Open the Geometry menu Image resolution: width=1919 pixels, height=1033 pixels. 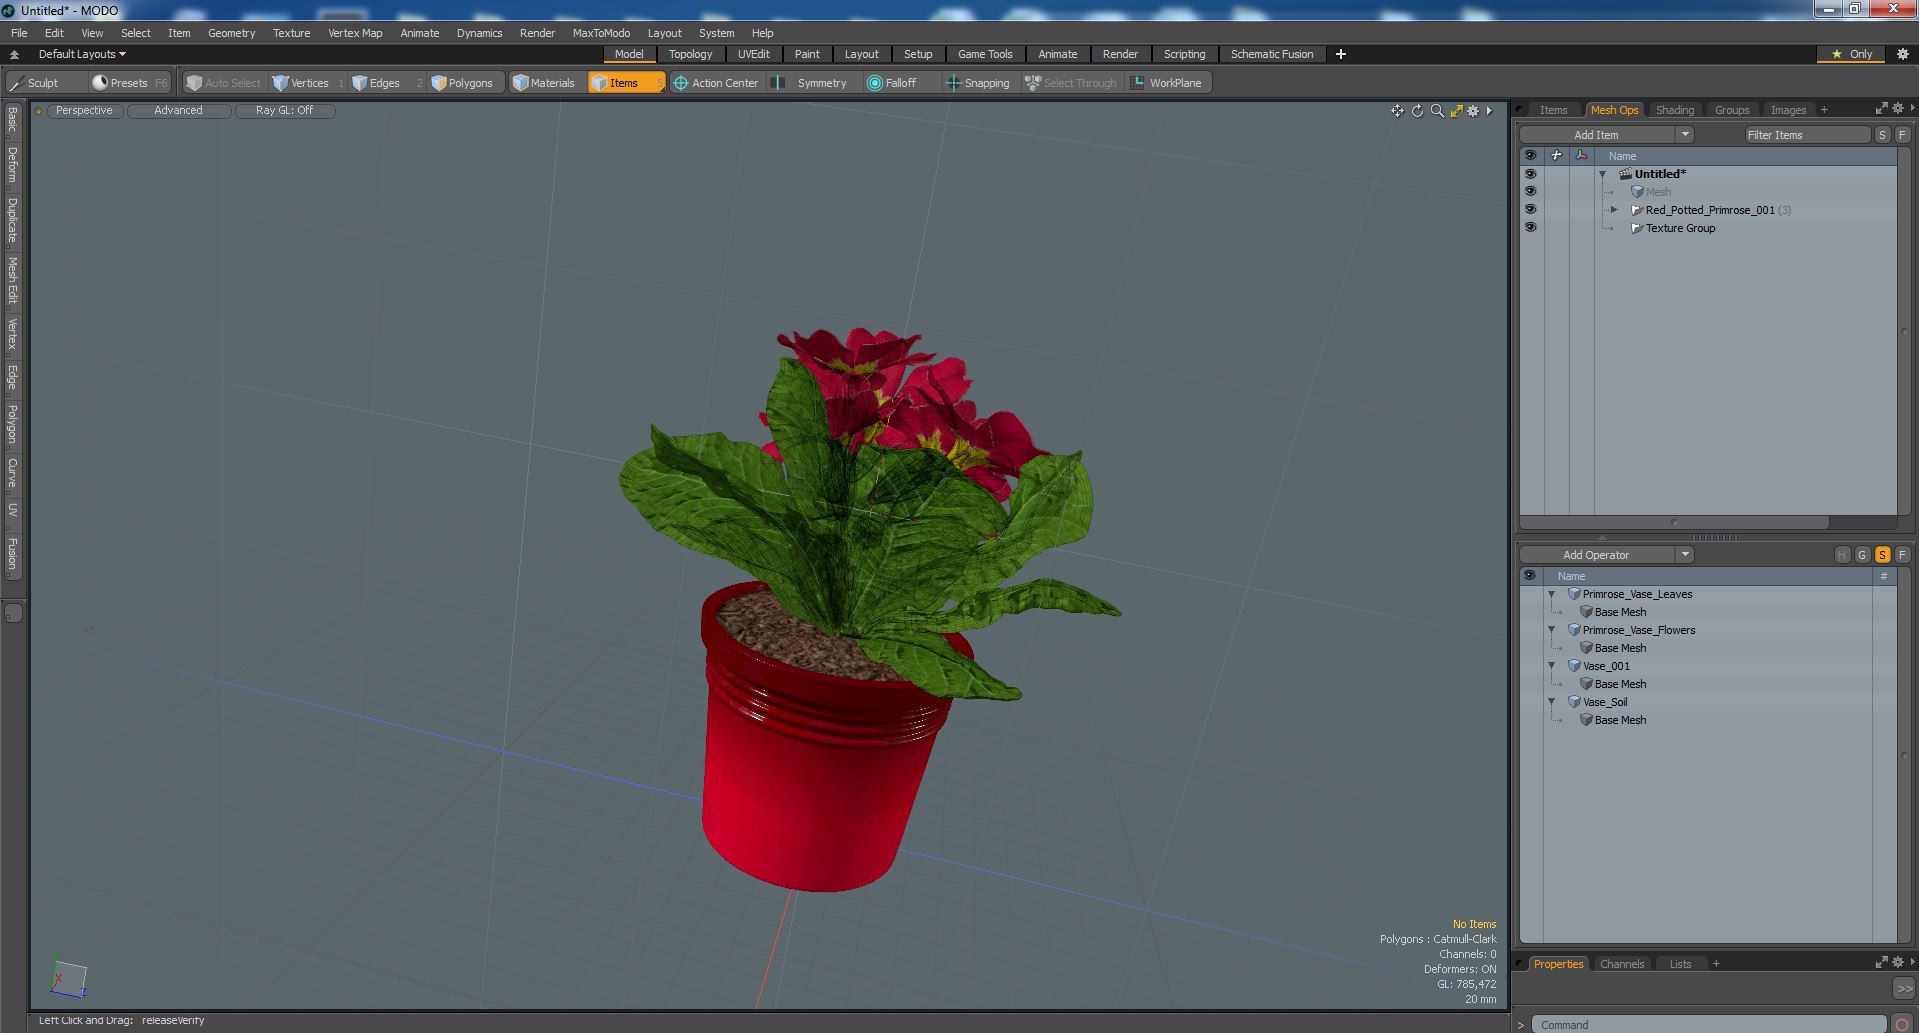click(x=231, y=33)
